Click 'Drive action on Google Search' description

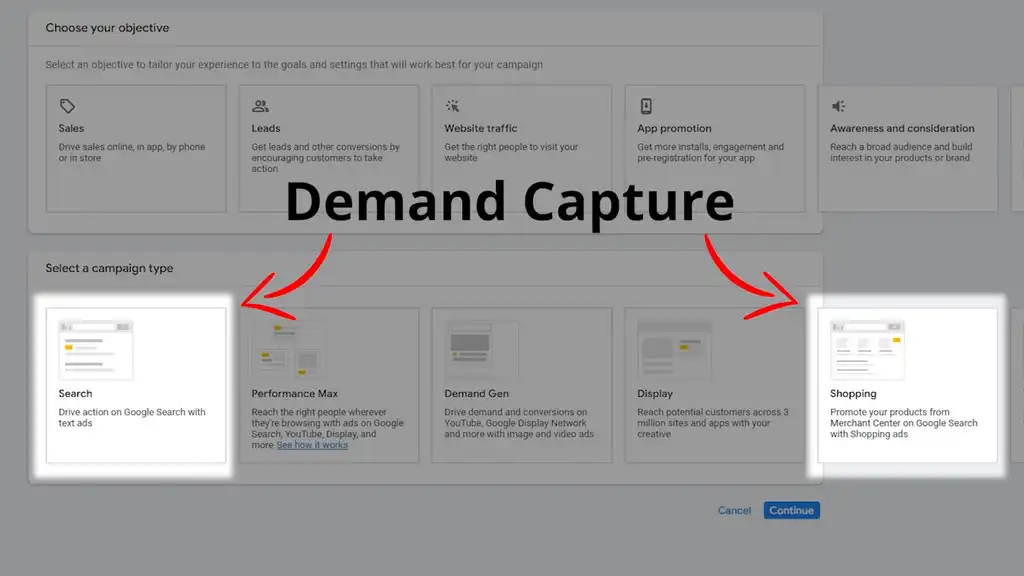pyautogui.click(x=132, y=417)
